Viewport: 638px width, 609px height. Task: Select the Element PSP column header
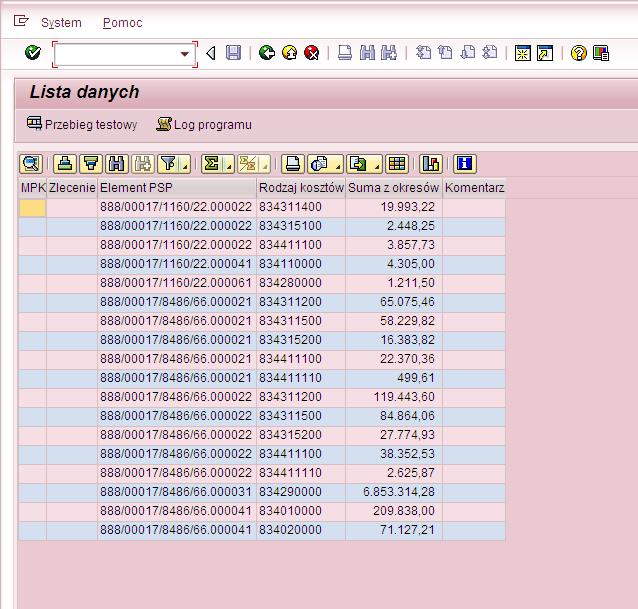(177, 188)
